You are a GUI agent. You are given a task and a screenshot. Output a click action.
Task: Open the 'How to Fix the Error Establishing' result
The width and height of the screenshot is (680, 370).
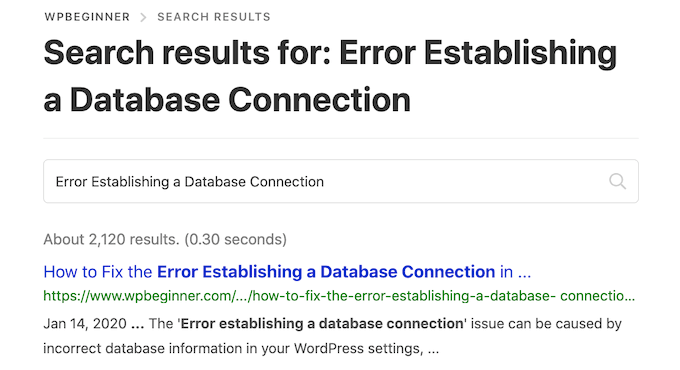pos(287,272)
